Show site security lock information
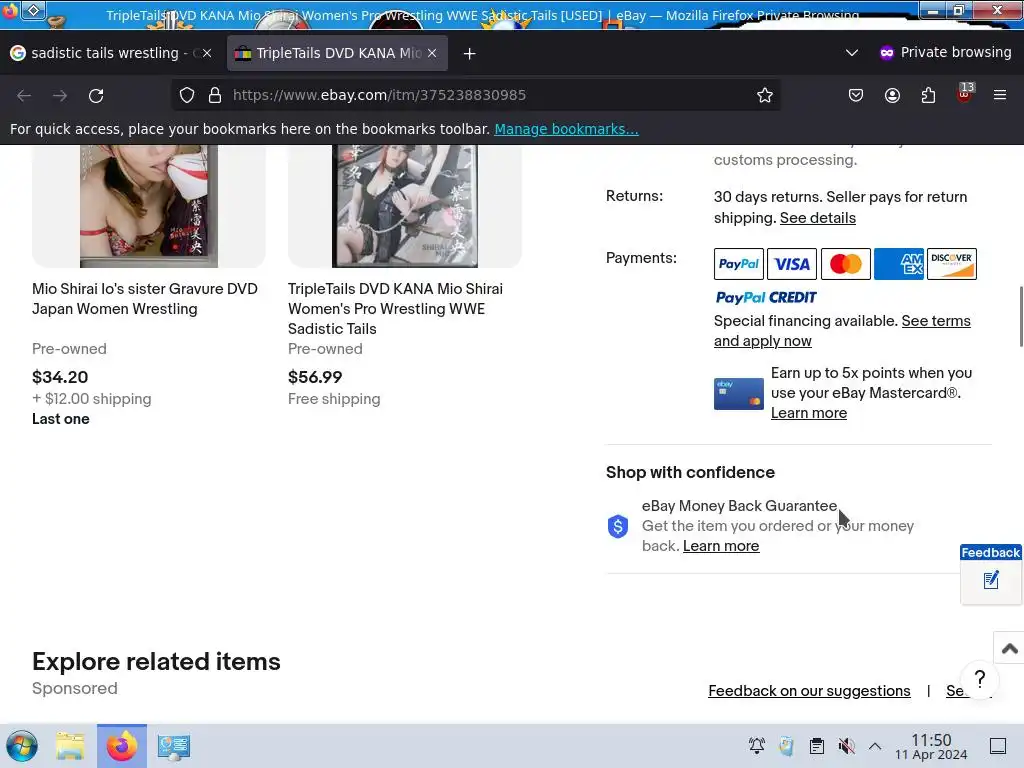The height and width of the screenshot is (768, 1024). [x=215, y=95]
